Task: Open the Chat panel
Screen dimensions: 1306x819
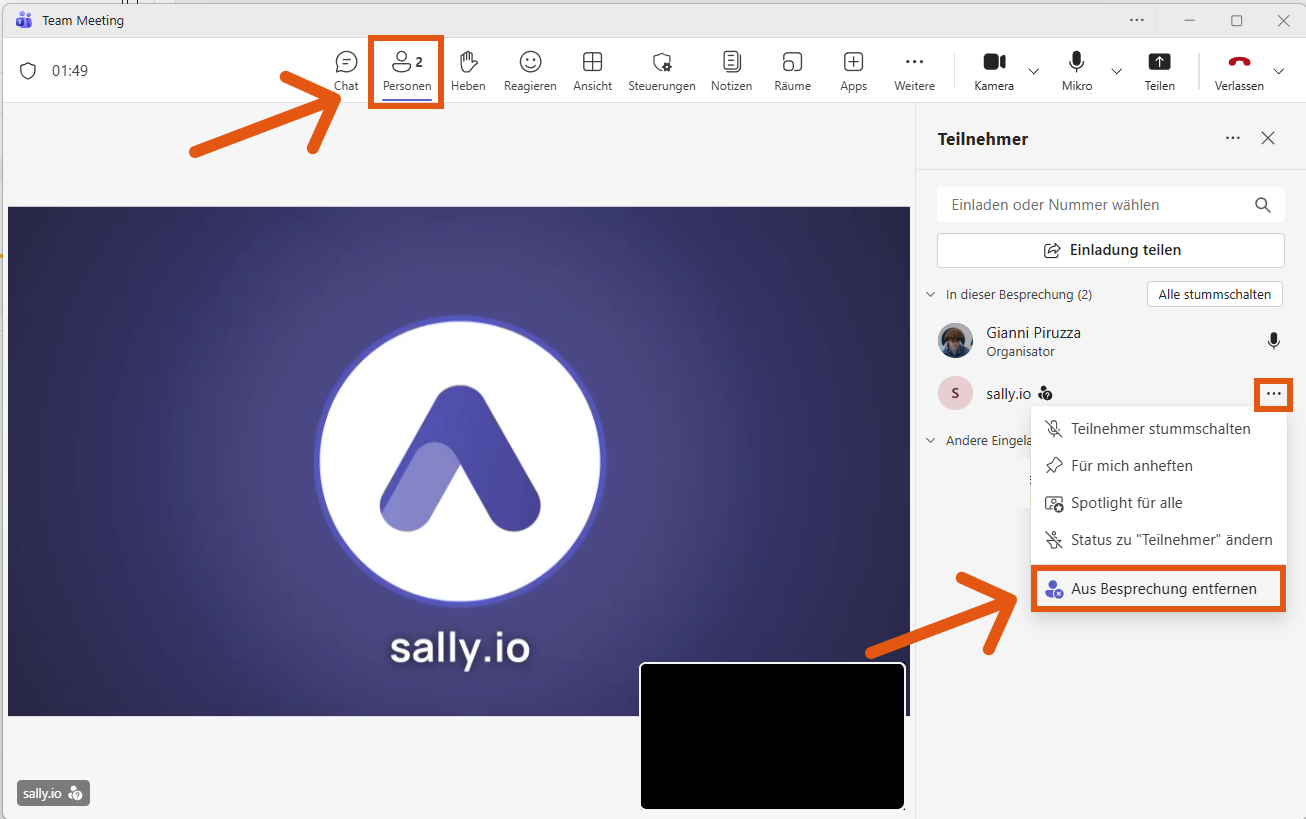Action: [346, 70]
